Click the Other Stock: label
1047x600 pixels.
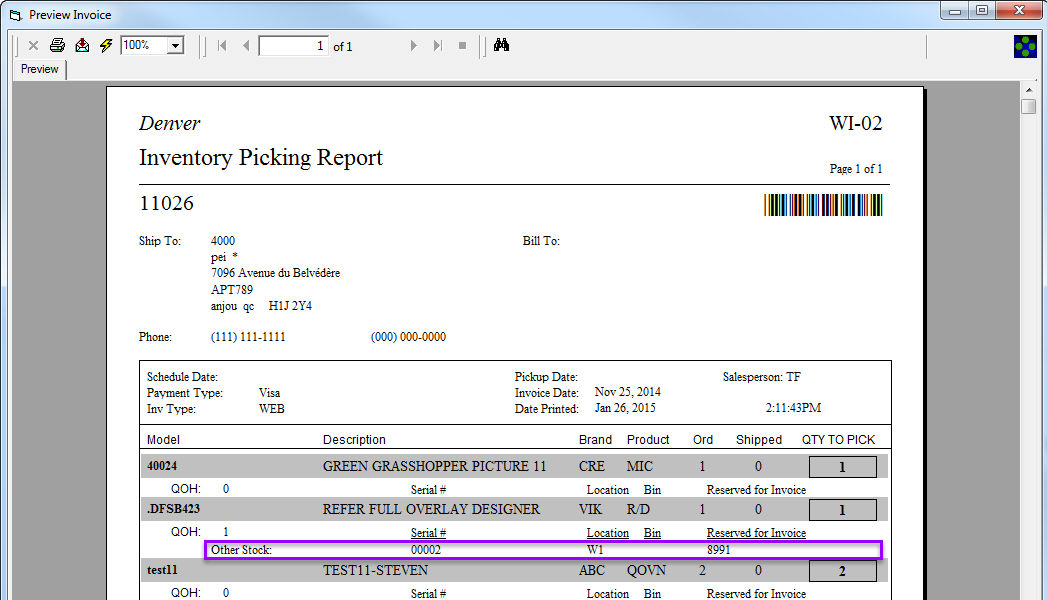point(241,550)
